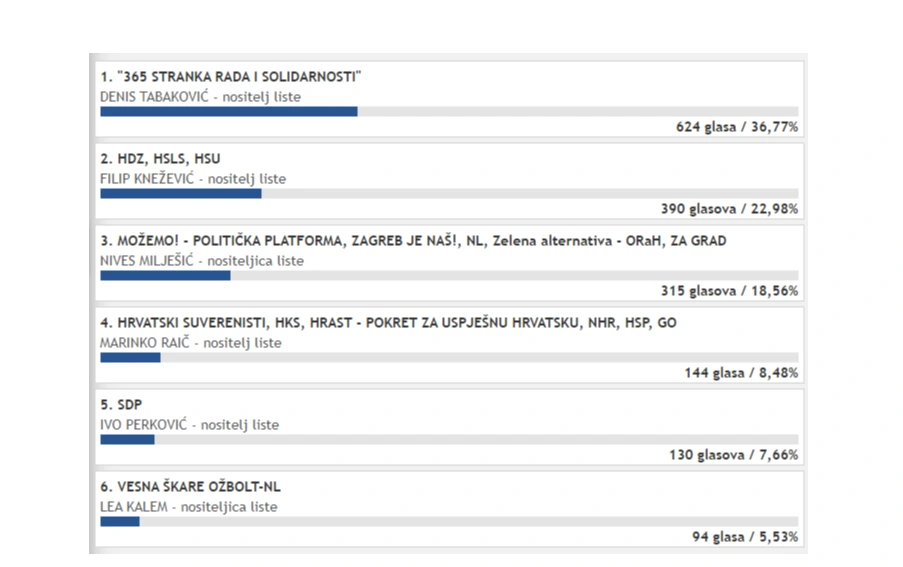Click the 390 glasova / 22,98% result
Viewport: 903px width, 567px height.
click(730, 209)
